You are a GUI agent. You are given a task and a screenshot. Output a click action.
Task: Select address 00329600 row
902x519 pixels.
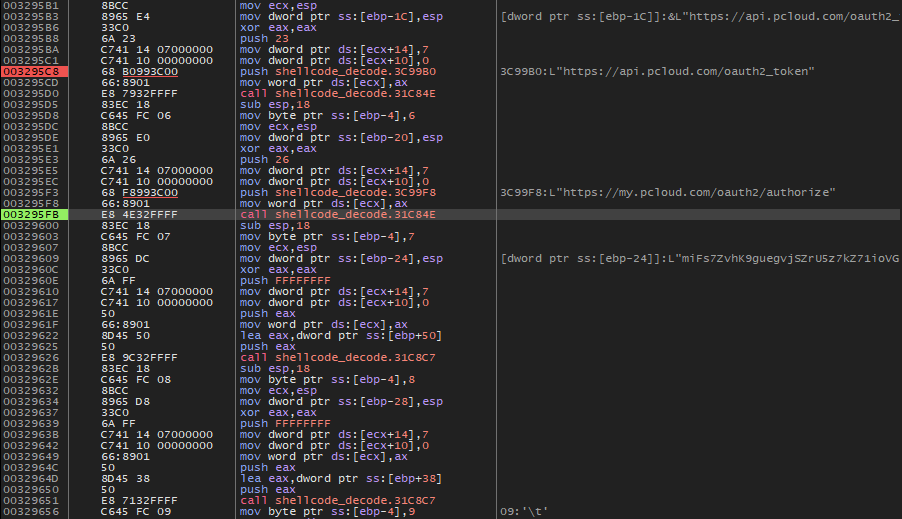[x=30, y=226]
